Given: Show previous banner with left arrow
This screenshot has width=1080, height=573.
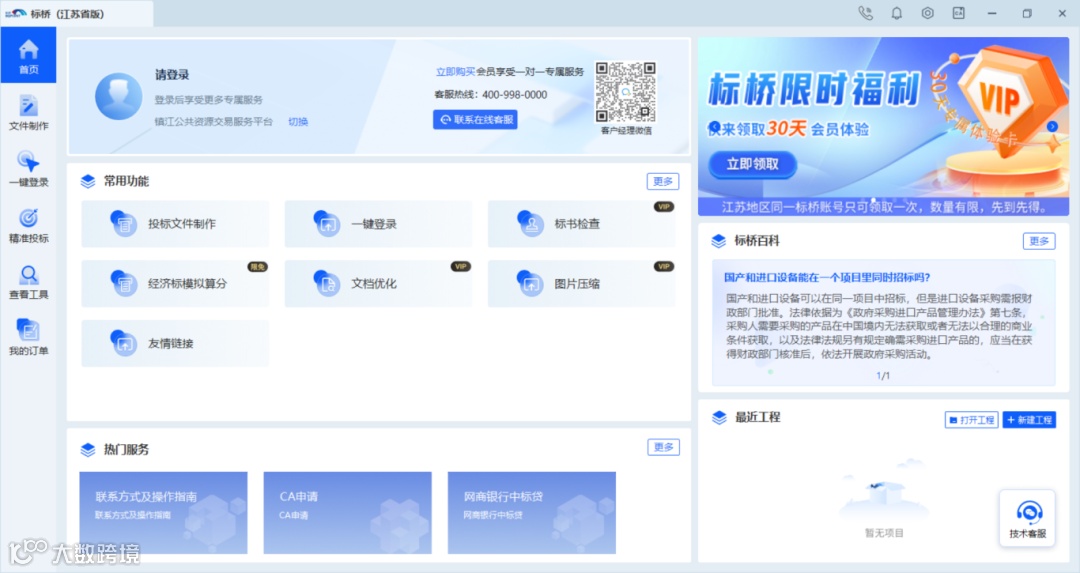Looking at the screenshot, I should point(714,127).
